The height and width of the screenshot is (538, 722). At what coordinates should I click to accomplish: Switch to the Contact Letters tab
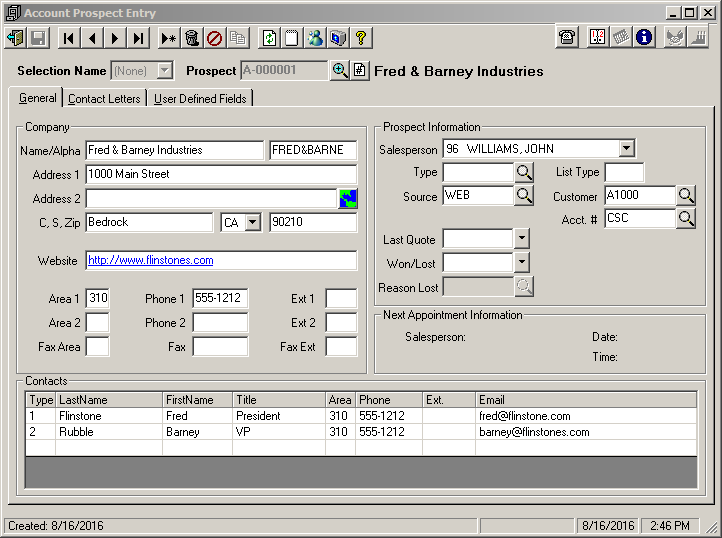pyautogui.click(x=104, y=99)
